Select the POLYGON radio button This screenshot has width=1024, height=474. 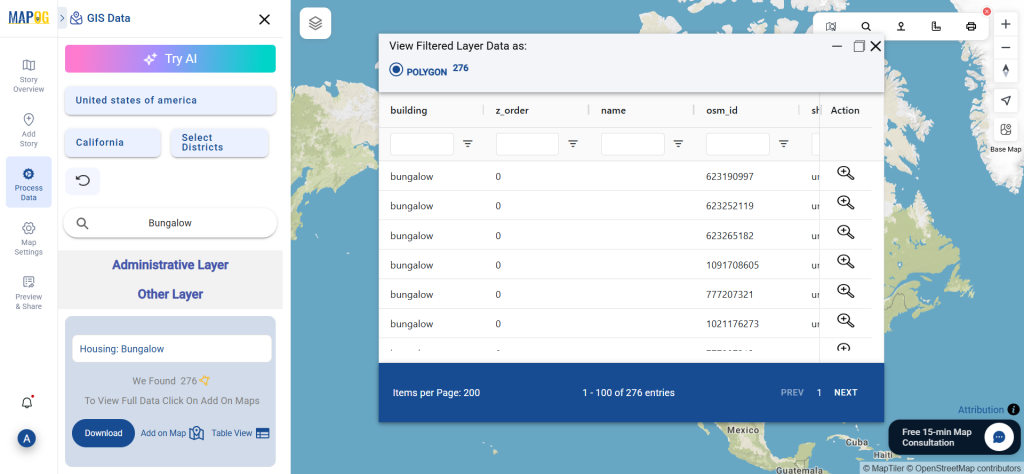pyautogui.click(x=396, y=69)
